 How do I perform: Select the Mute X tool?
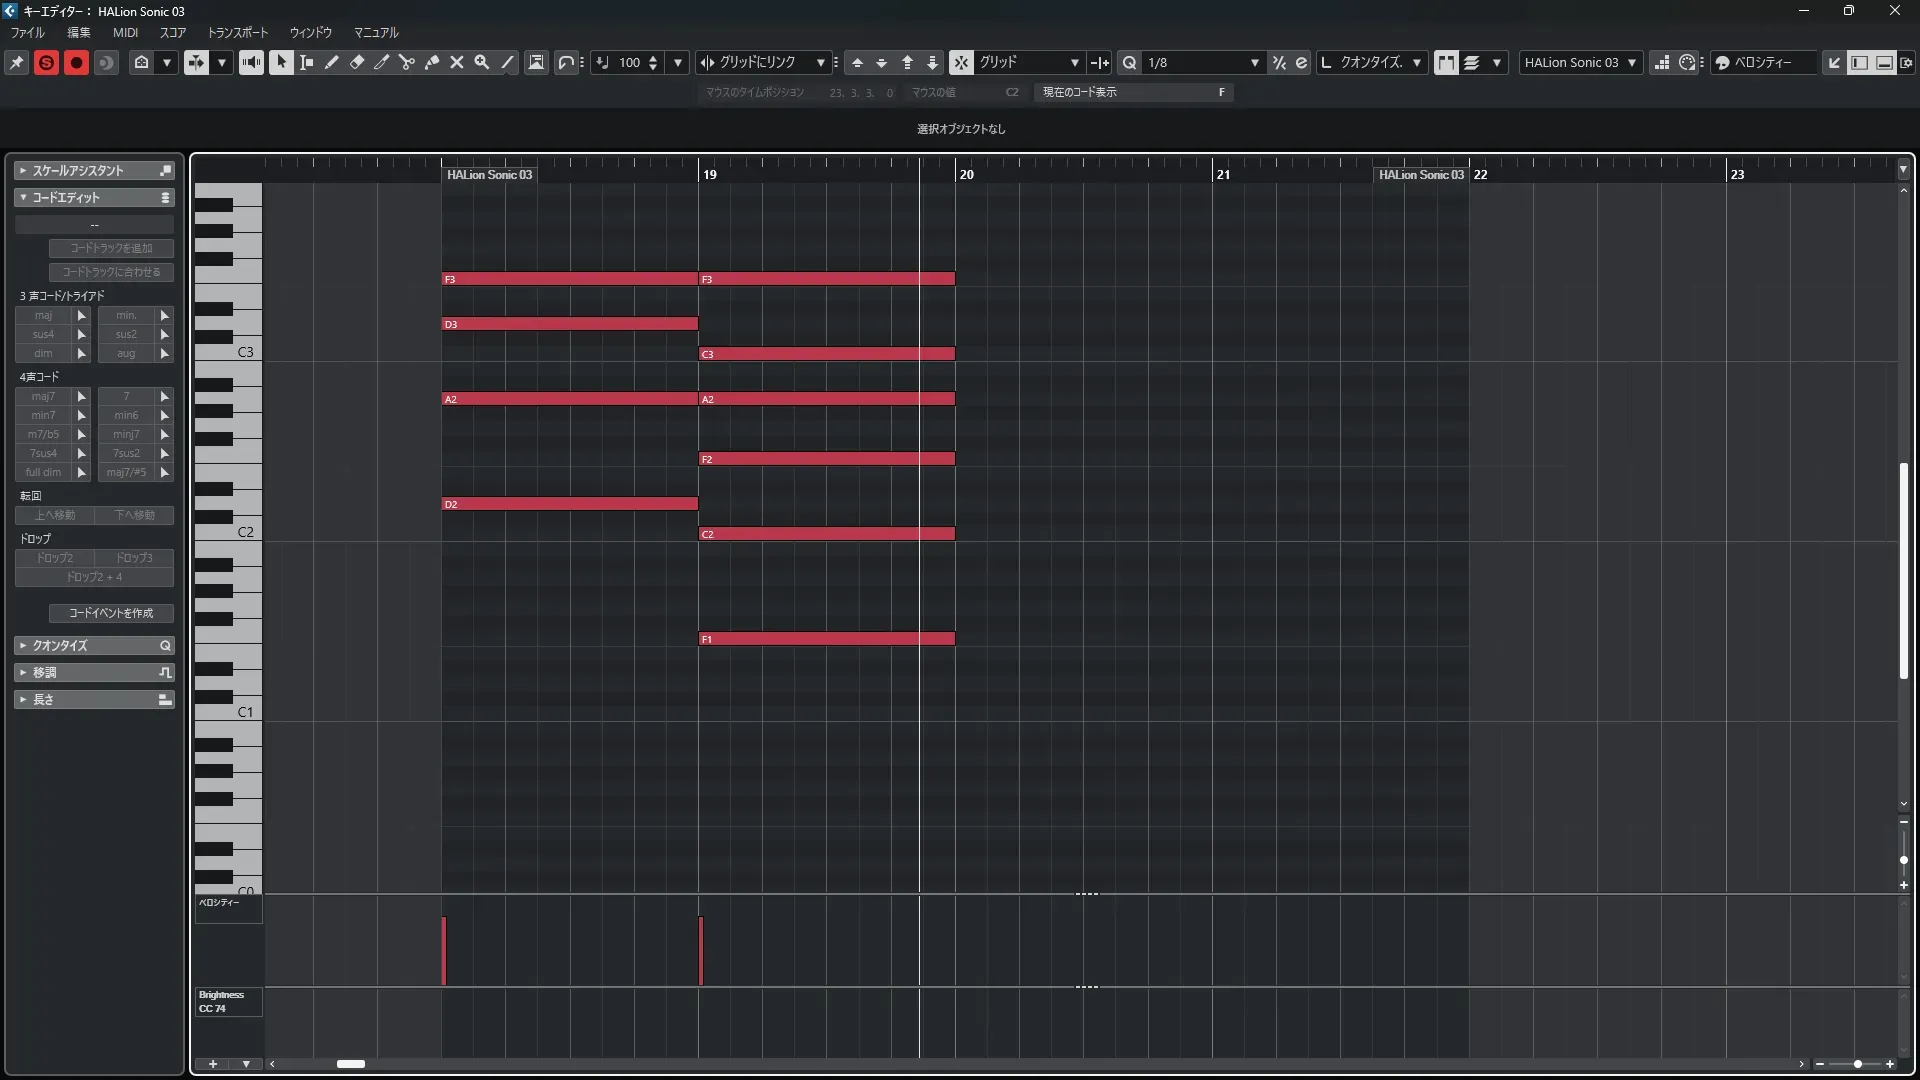pos(457,62)
